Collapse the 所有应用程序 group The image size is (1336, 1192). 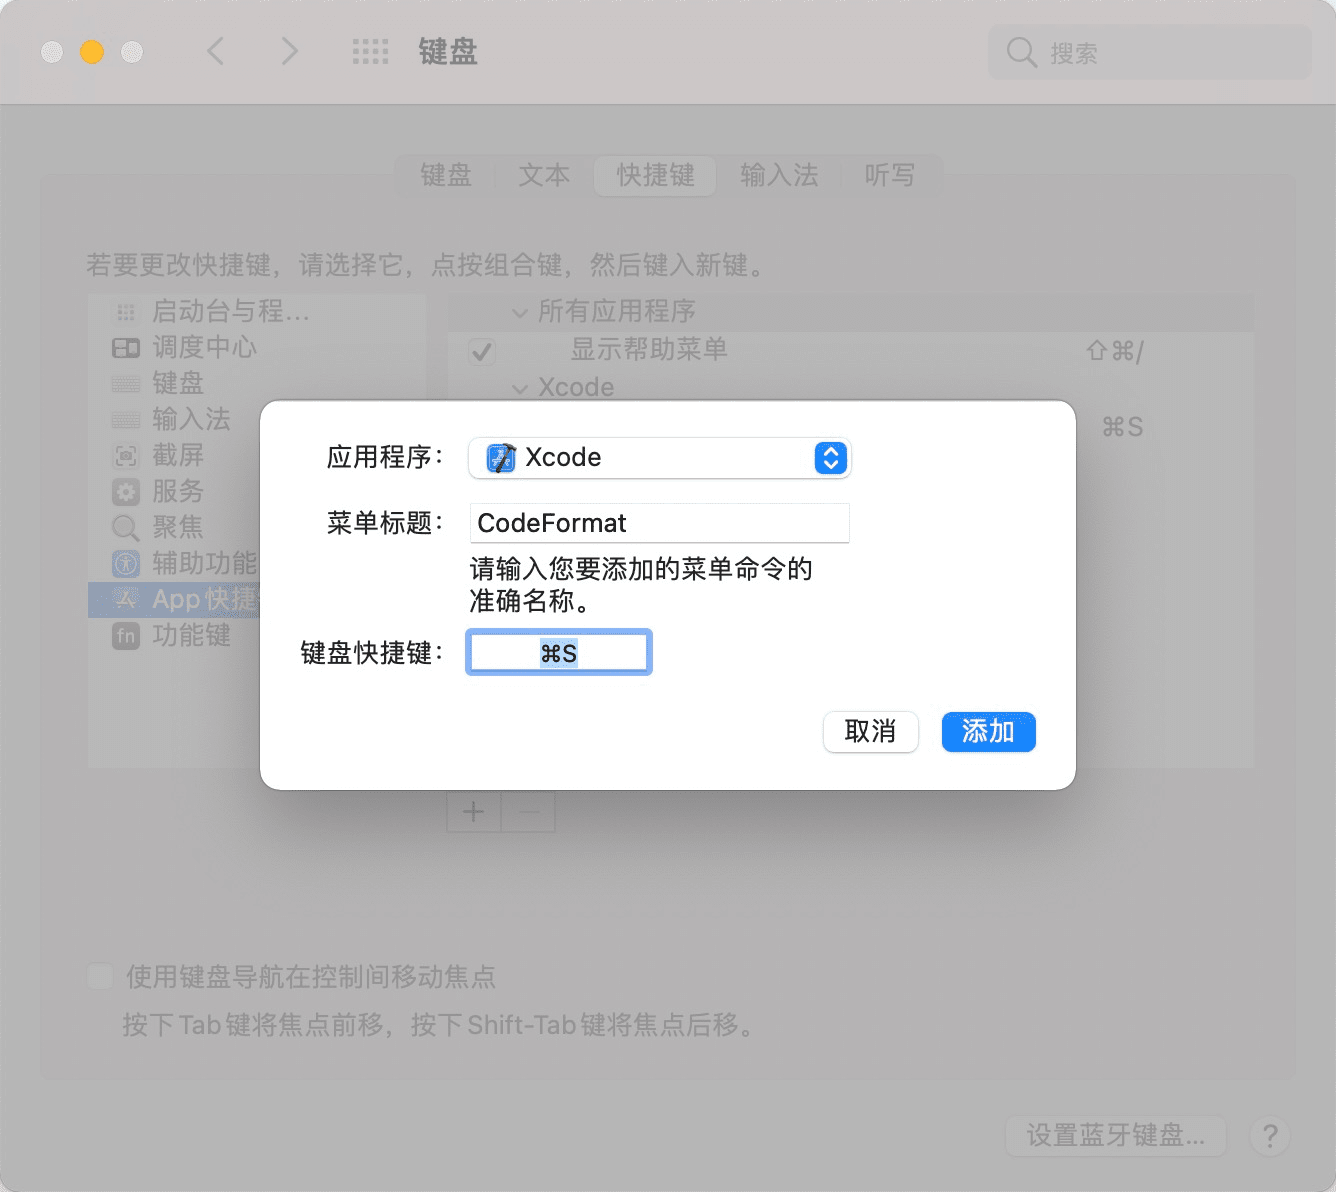(520, 313)
